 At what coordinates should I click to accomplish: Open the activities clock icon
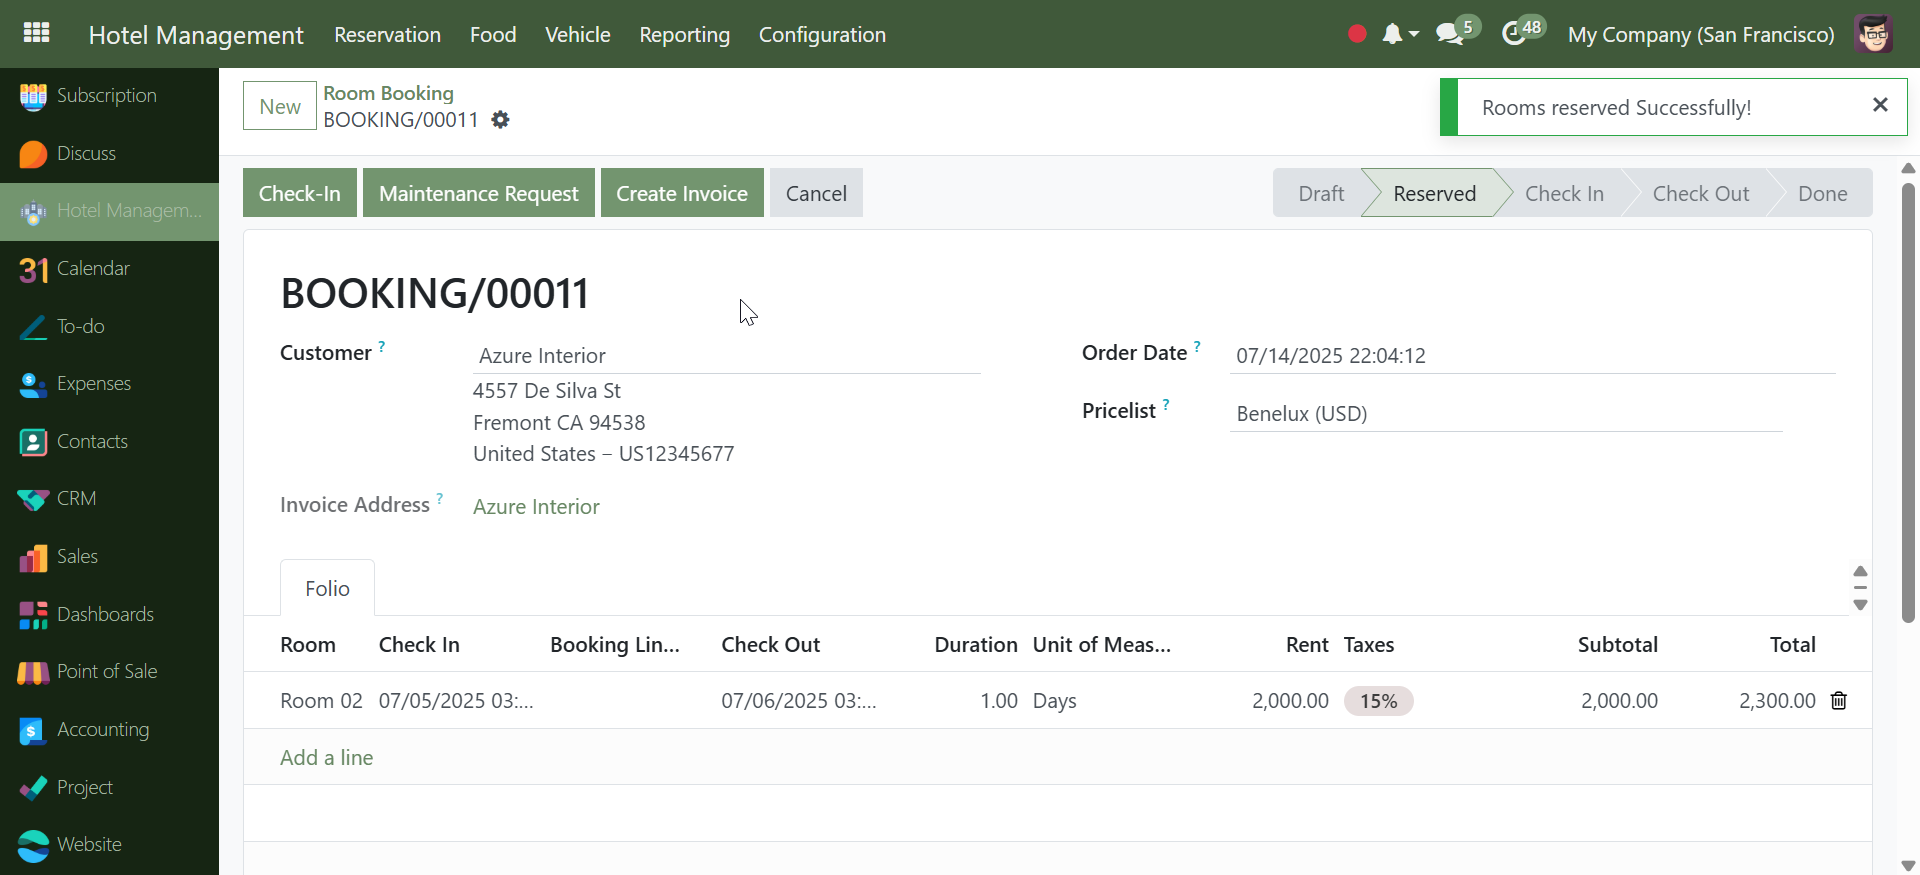1514,34
